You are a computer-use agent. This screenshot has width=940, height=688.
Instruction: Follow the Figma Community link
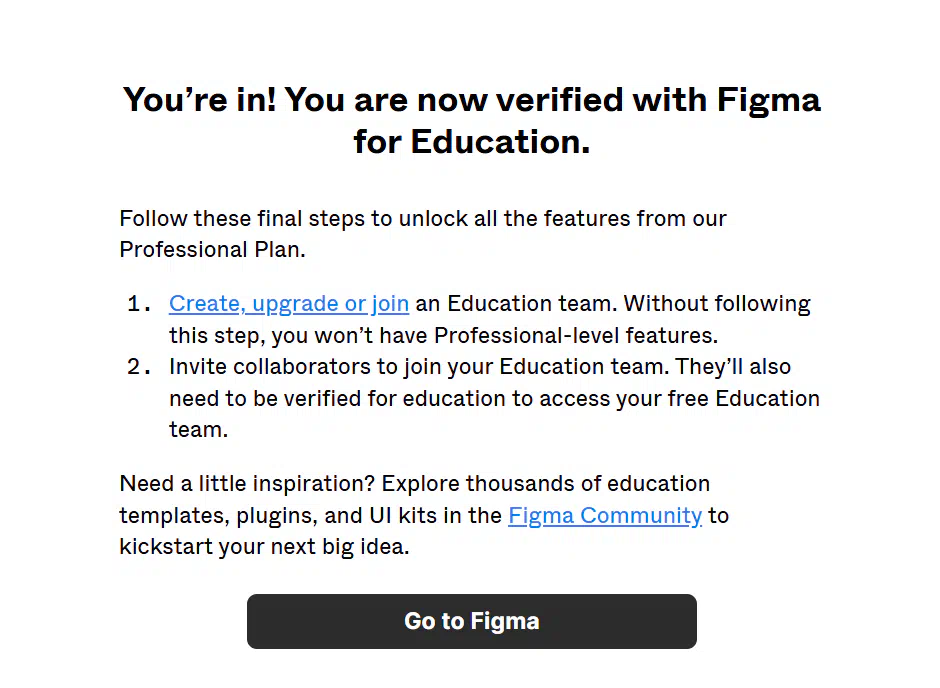coord(605,515)
